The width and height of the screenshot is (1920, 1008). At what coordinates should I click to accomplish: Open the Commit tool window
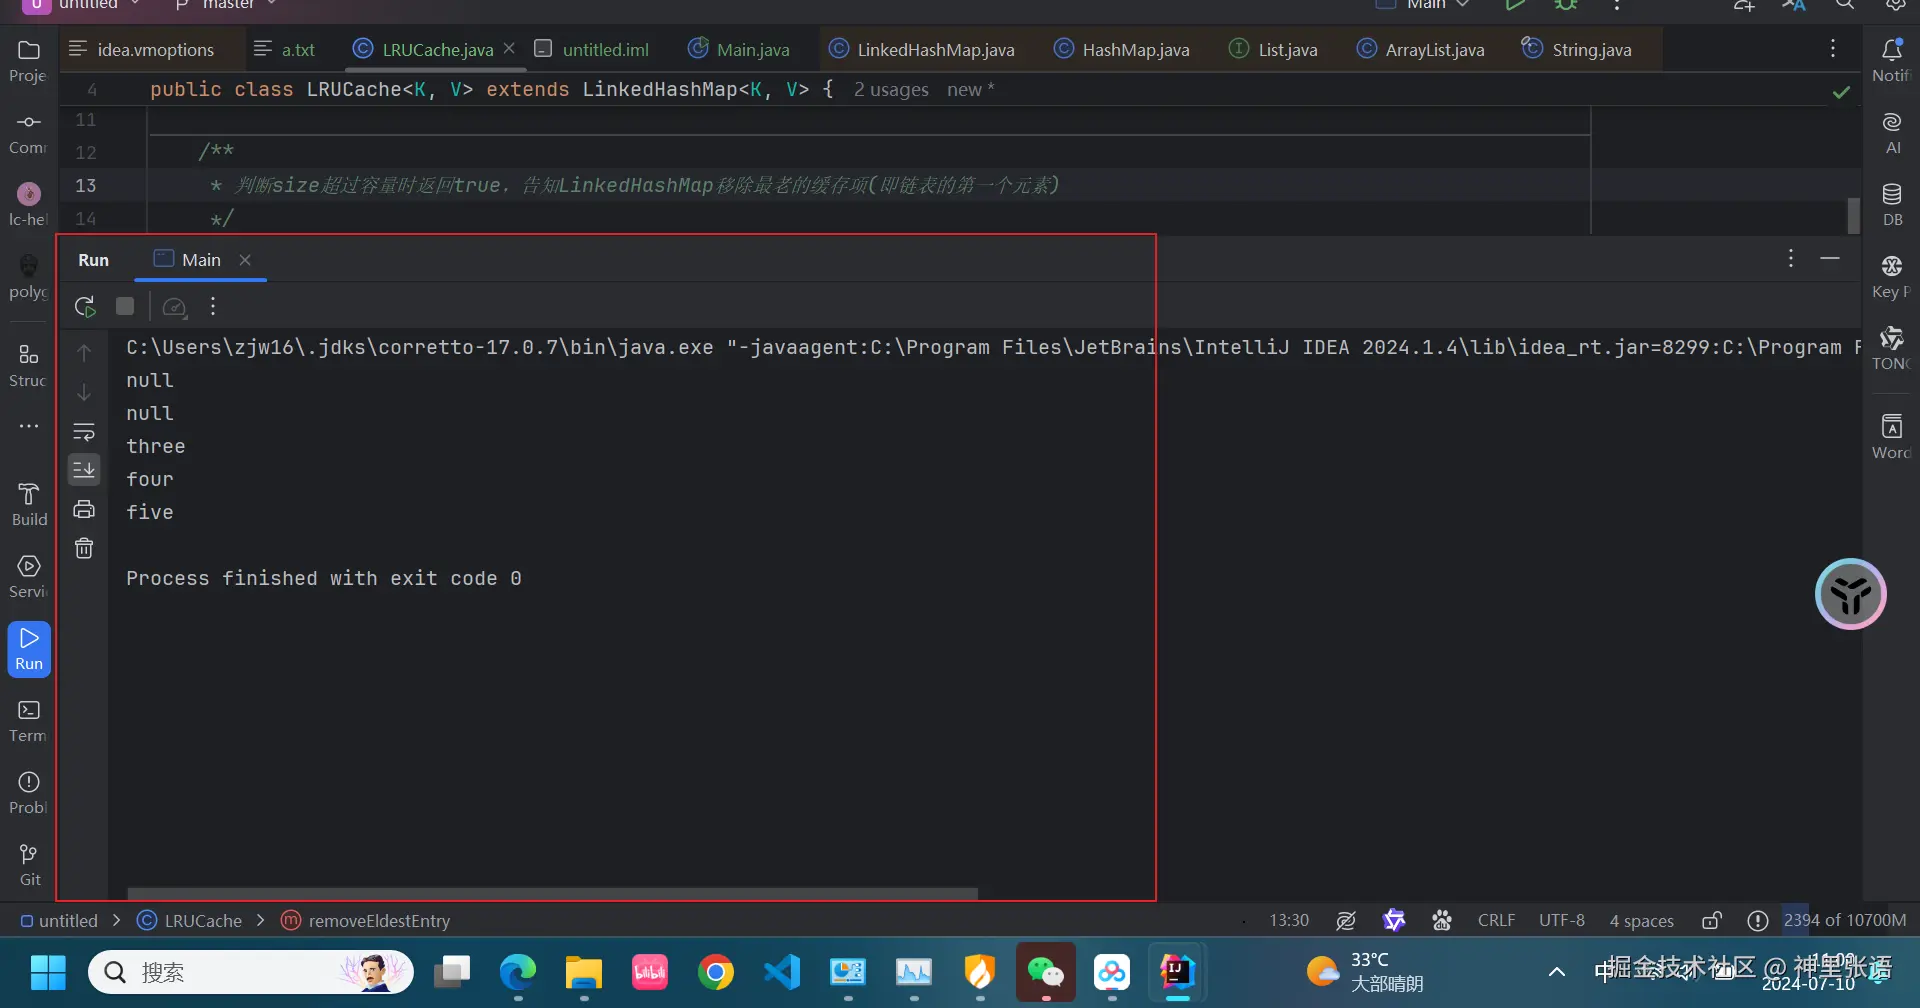coord(29,132)
